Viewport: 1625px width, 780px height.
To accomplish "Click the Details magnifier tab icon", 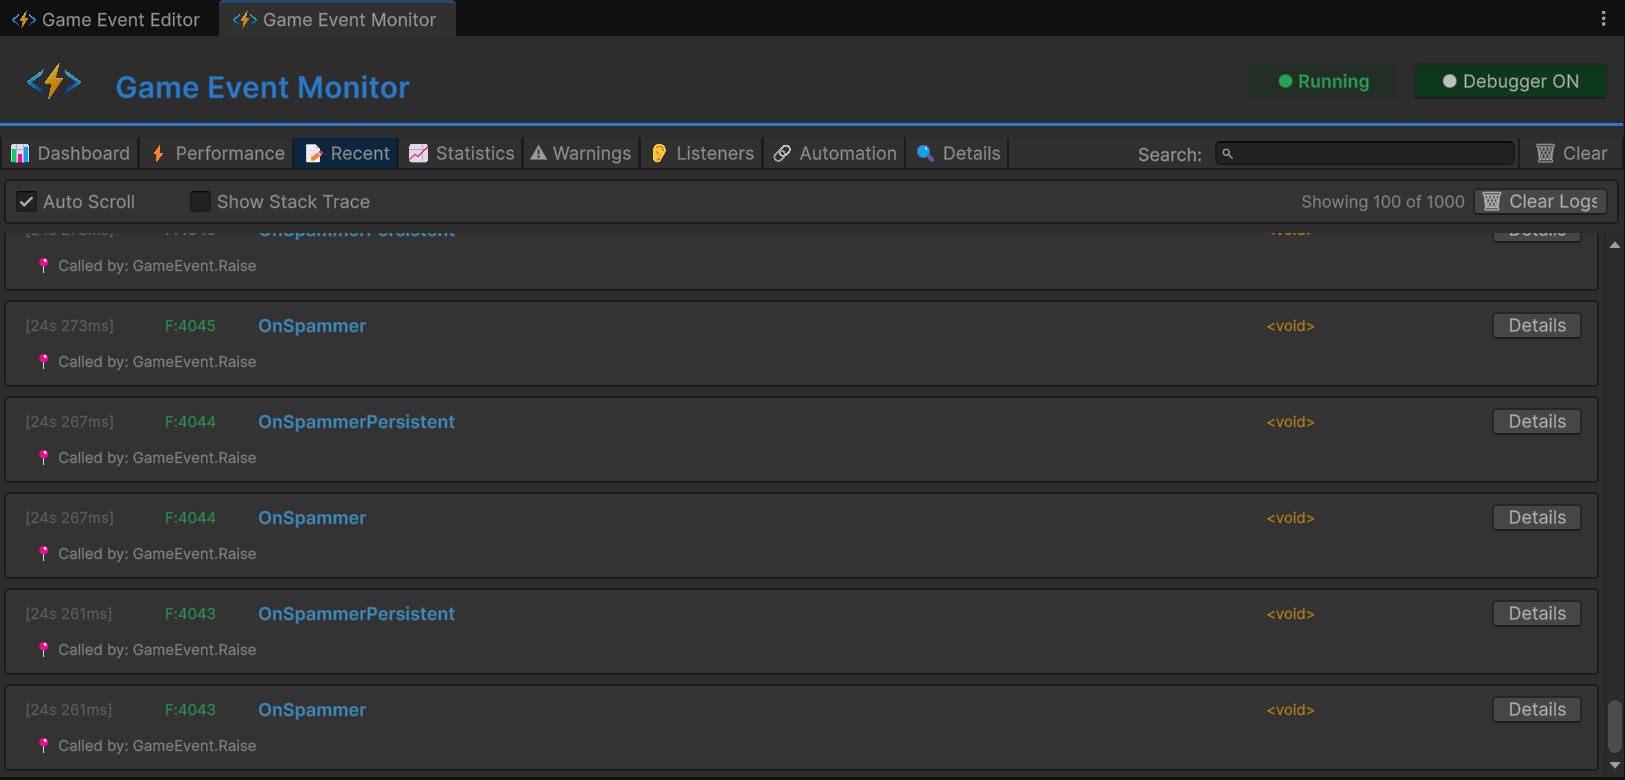I will [x=925, y=153].
